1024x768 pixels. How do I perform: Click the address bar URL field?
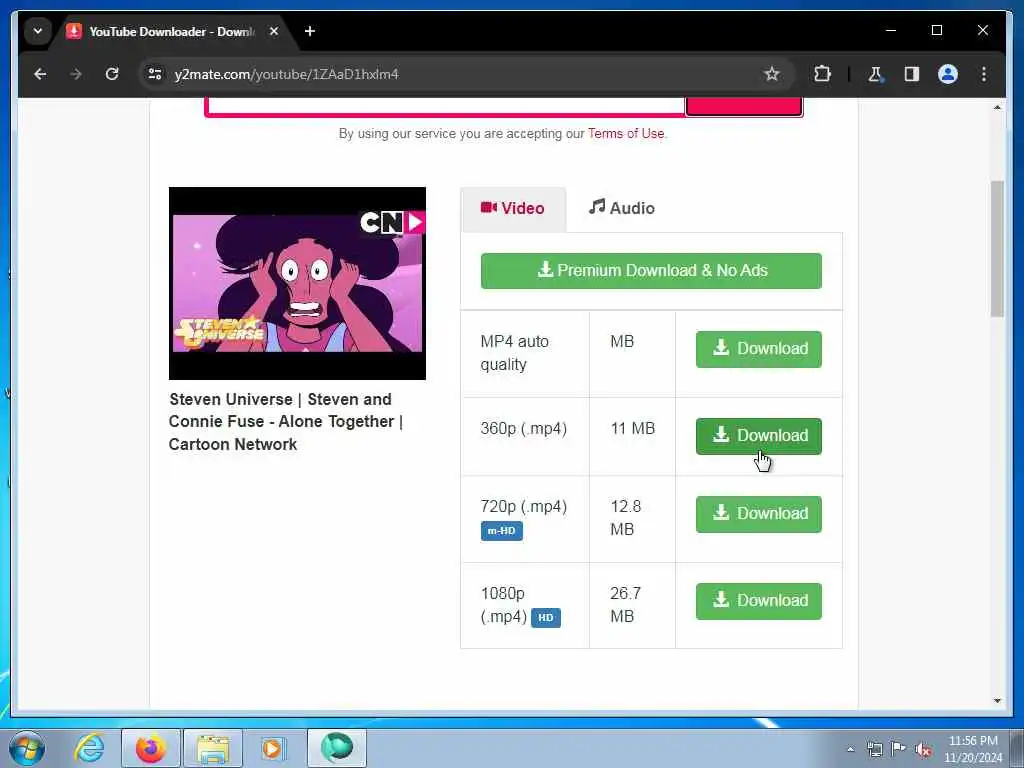pyautogui.click(x=457, y=74)
